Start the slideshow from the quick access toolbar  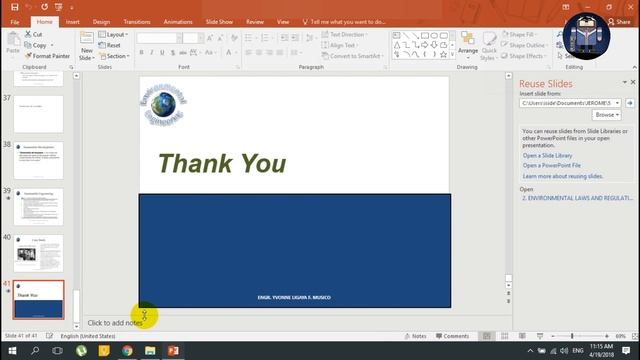tap(59, 7)
